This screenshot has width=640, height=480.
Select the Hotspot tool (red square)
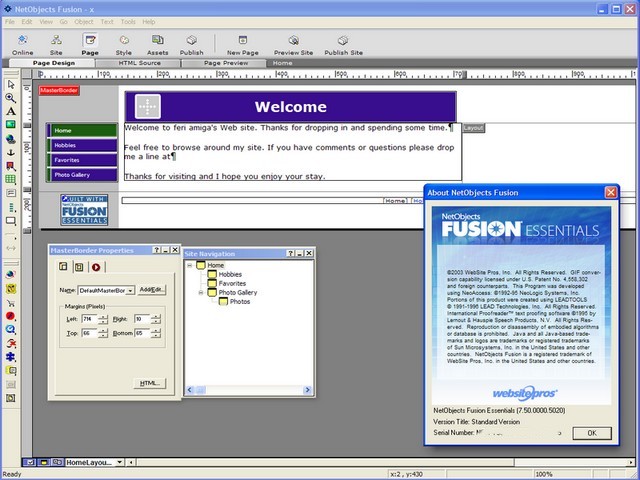click(x=11, y=166)
